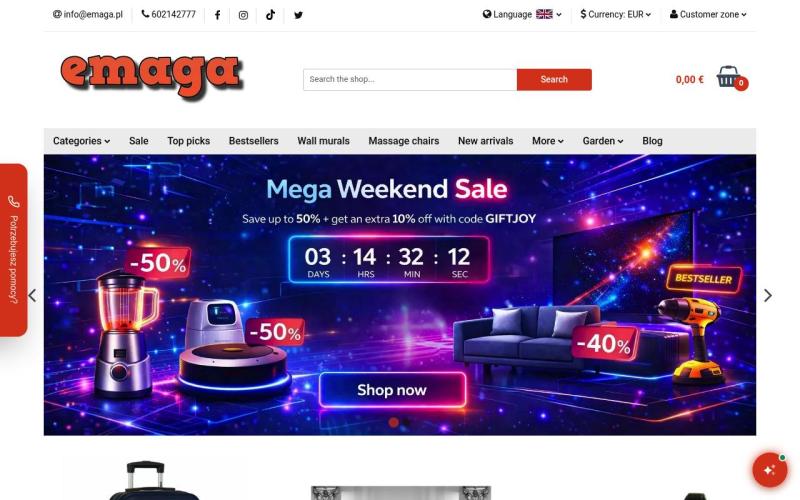
Task: Expand the Language dropdown
Action: click(x=522, y=14)
